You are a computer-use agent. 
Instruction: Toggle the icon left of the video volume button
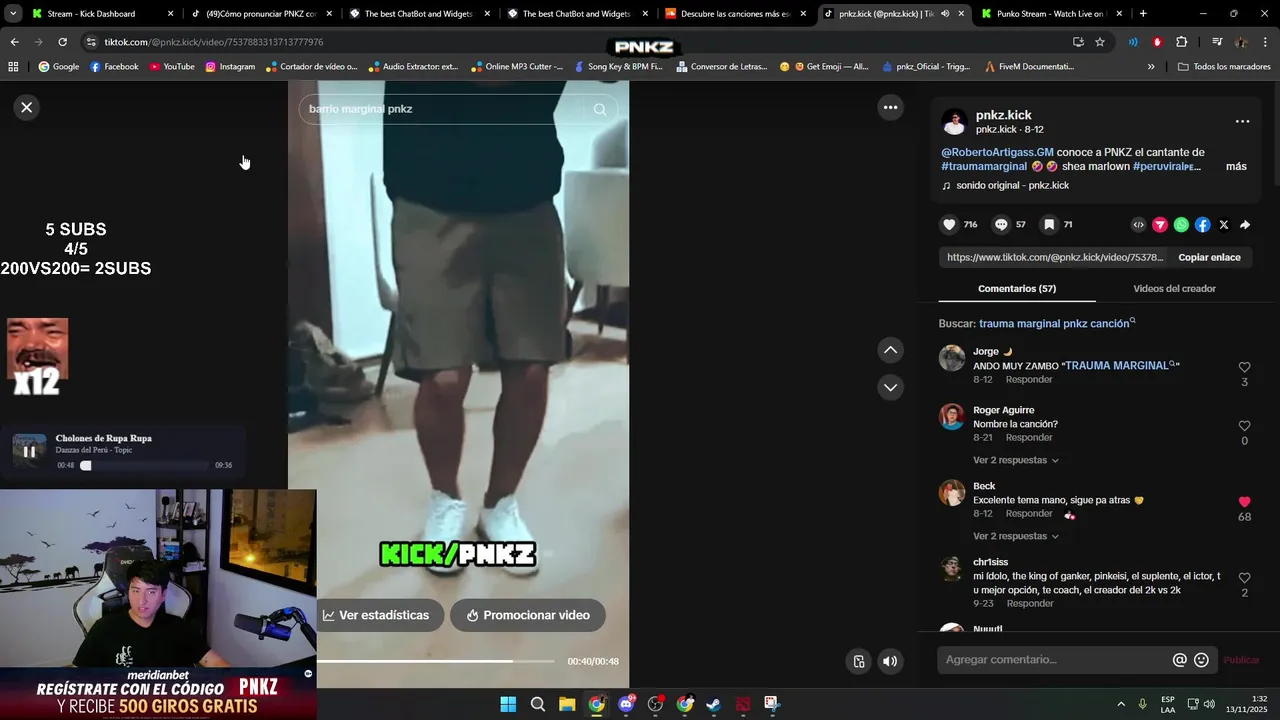click(x=858, y=661)
